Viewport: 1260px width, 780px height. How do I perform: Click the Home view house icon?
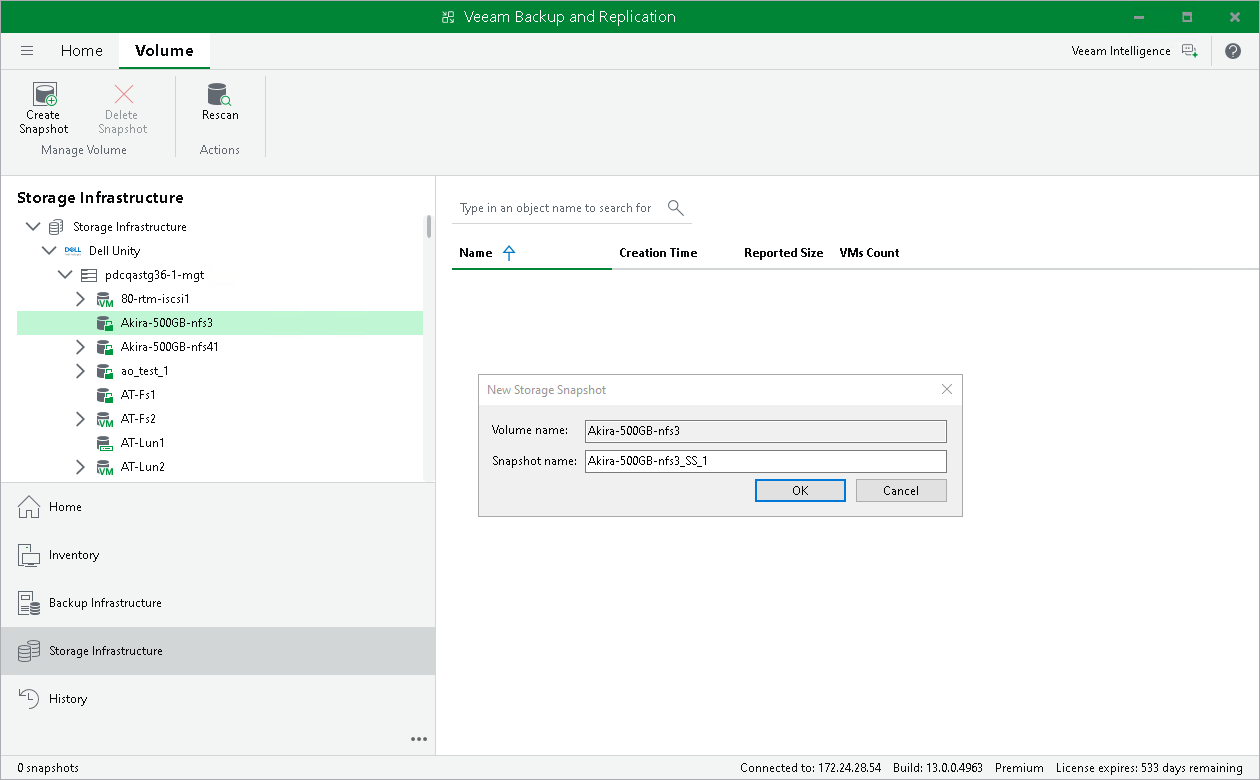tap(30, 507)
